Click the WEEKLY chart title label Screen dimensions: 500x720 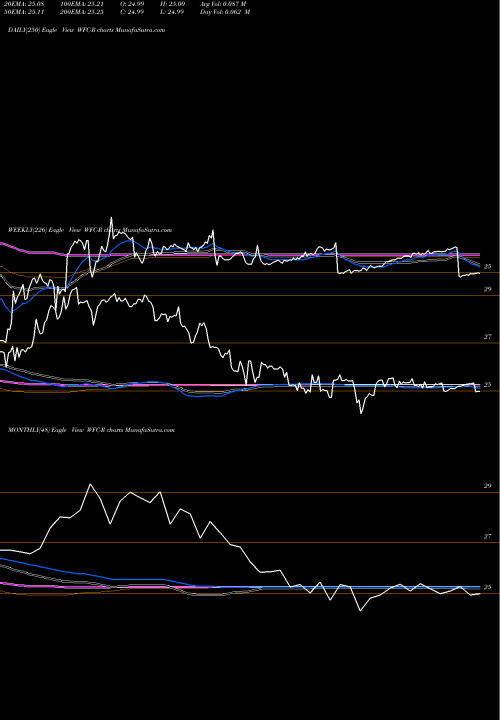pyautogui.click(x=90, y=230)
